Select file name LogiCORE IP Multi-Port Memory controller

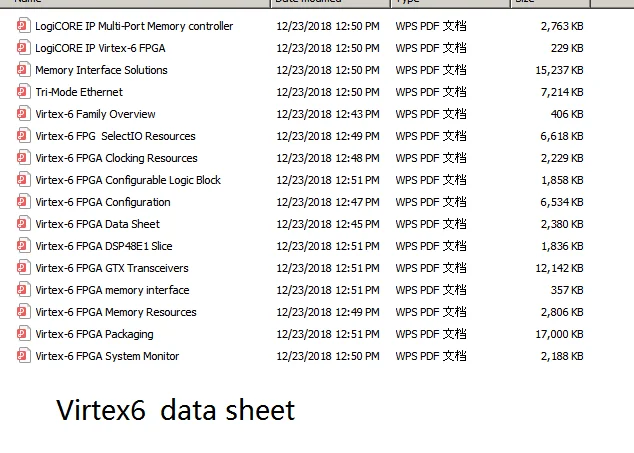(134, 26)
